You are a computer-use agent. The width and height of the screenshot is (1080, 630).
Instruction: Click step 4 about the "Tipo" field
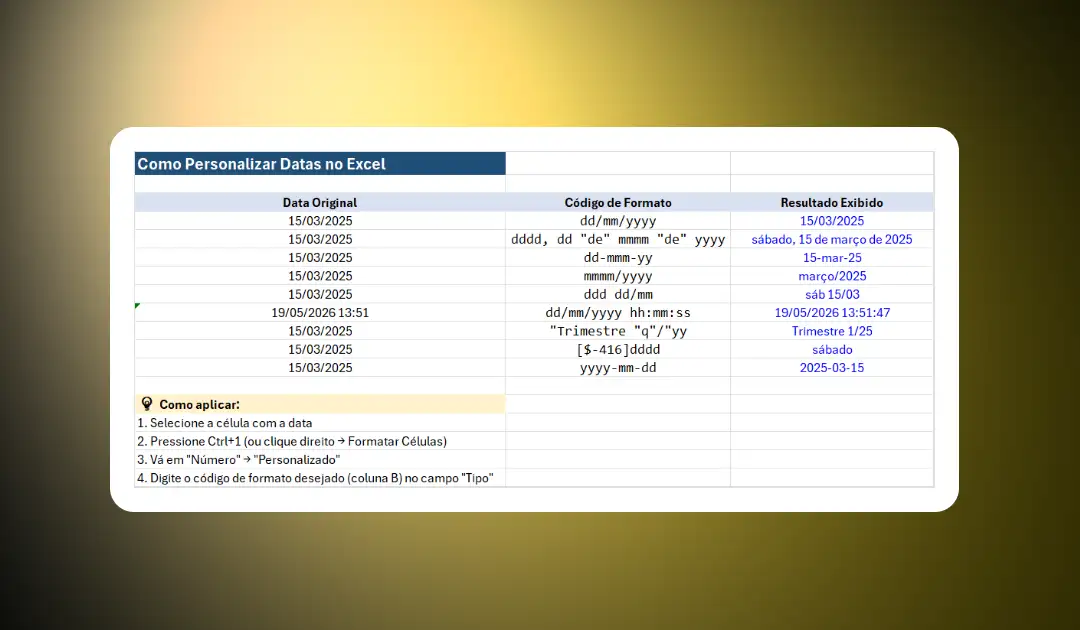click(315, 478)
